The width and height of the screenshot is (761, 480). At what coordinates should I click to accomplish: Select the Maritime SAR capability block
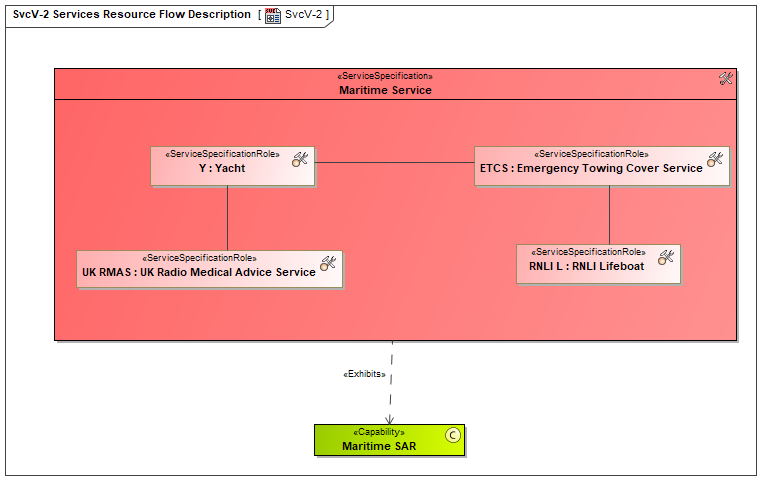389,440
